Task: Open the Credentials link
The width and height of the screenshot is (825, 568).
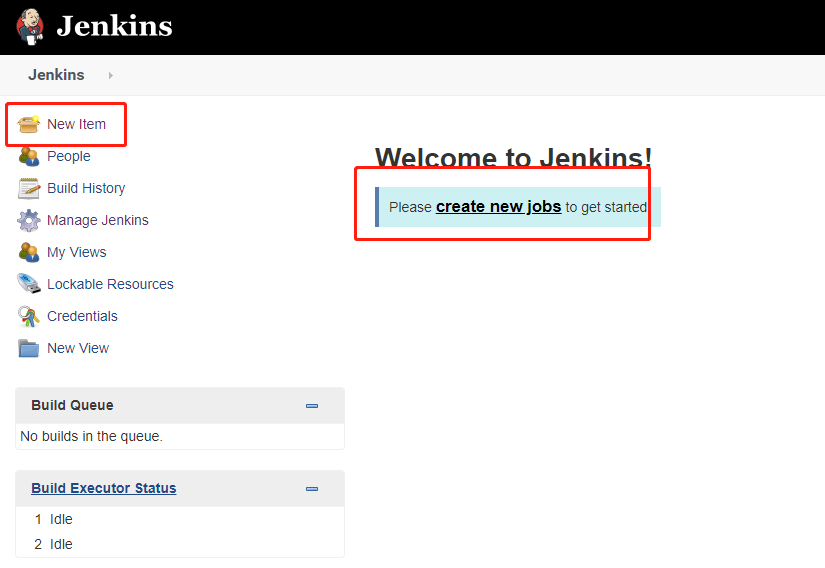Action: pyautogui.click(x=83, y=316)
